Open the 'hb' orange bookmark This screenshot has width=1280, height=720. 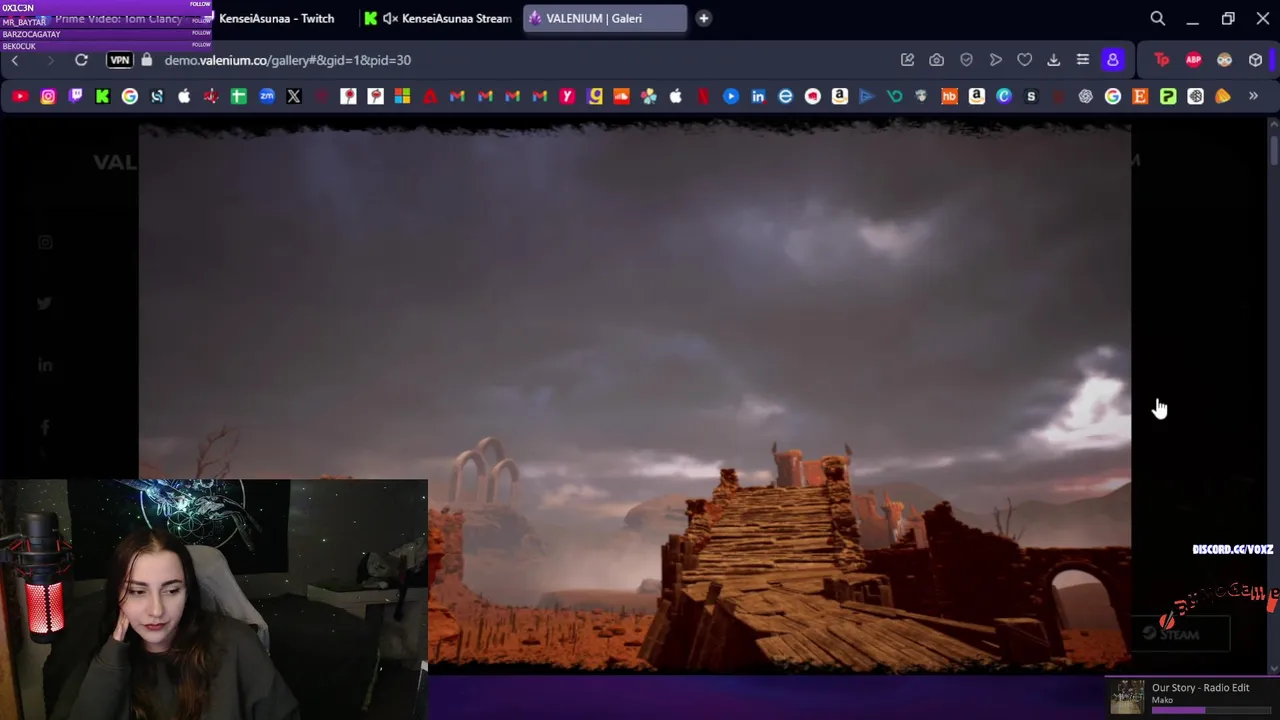click(949, 96)
